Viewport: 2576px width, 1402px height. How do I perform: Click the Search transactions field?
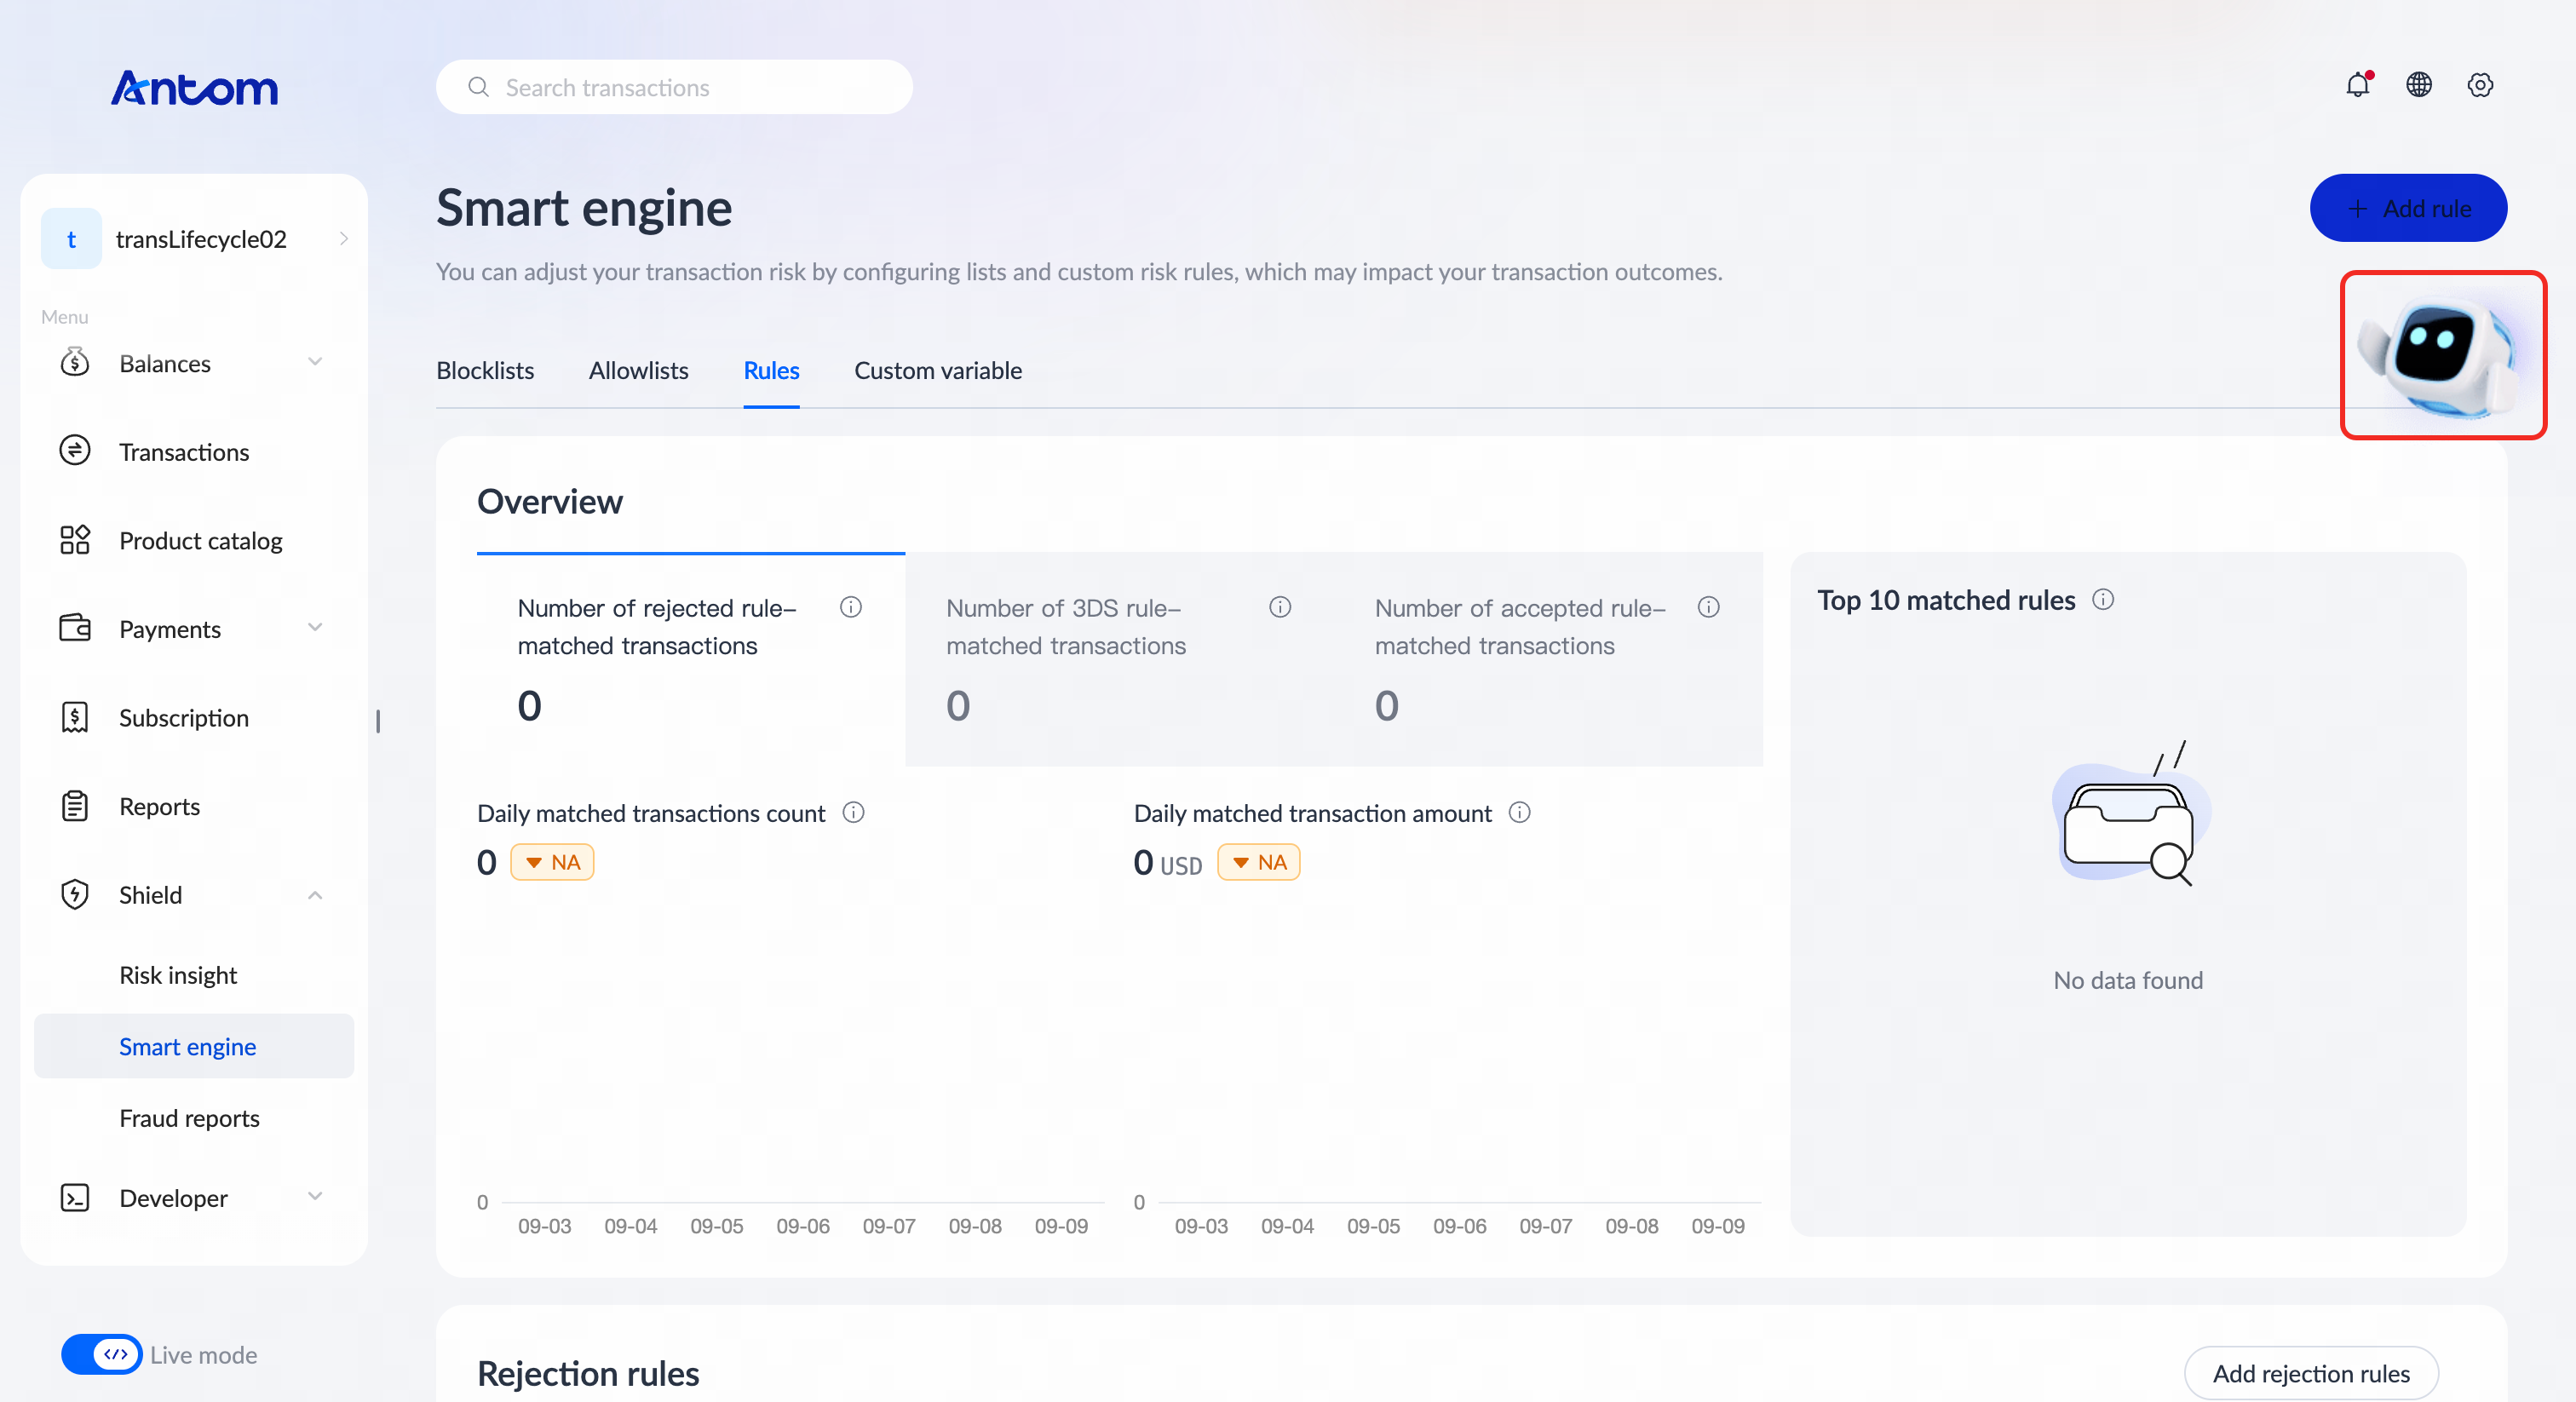[674, 87]
